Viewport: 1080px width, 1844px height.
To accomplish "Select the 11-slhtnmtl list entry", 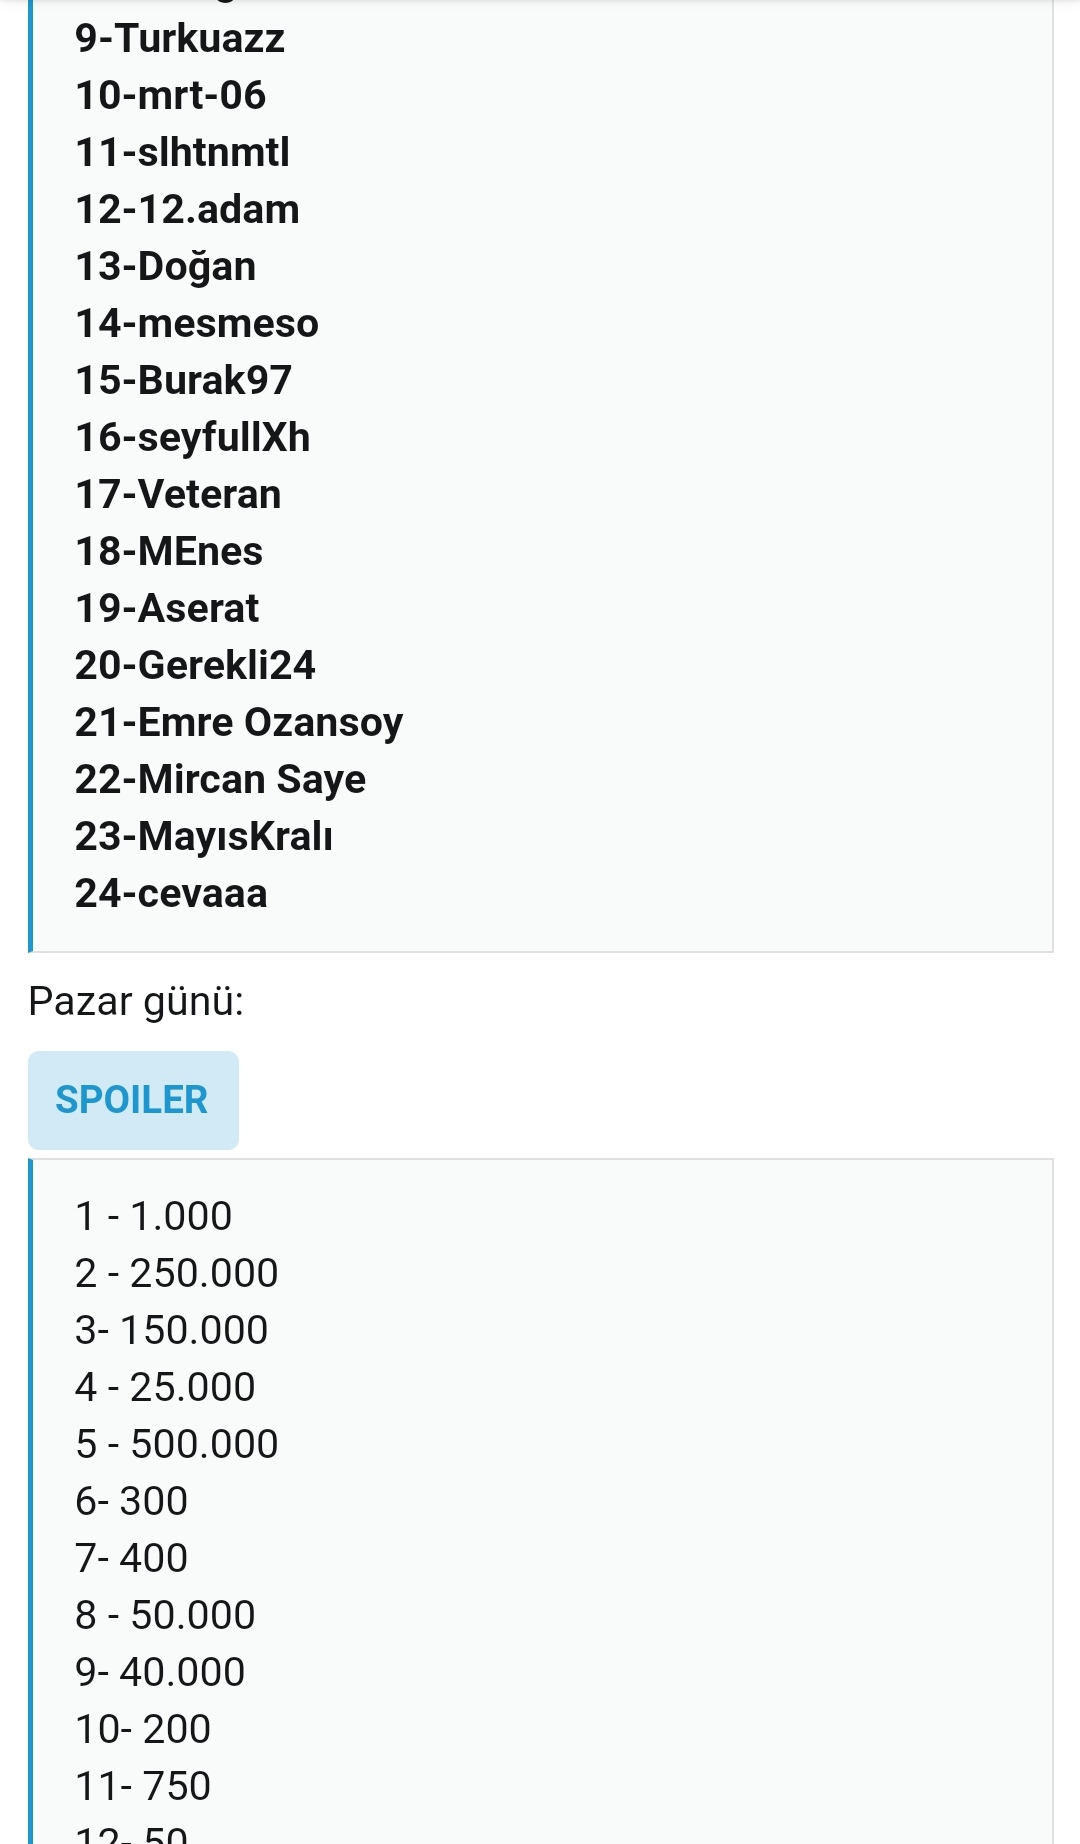I will [x=182, y=153].
